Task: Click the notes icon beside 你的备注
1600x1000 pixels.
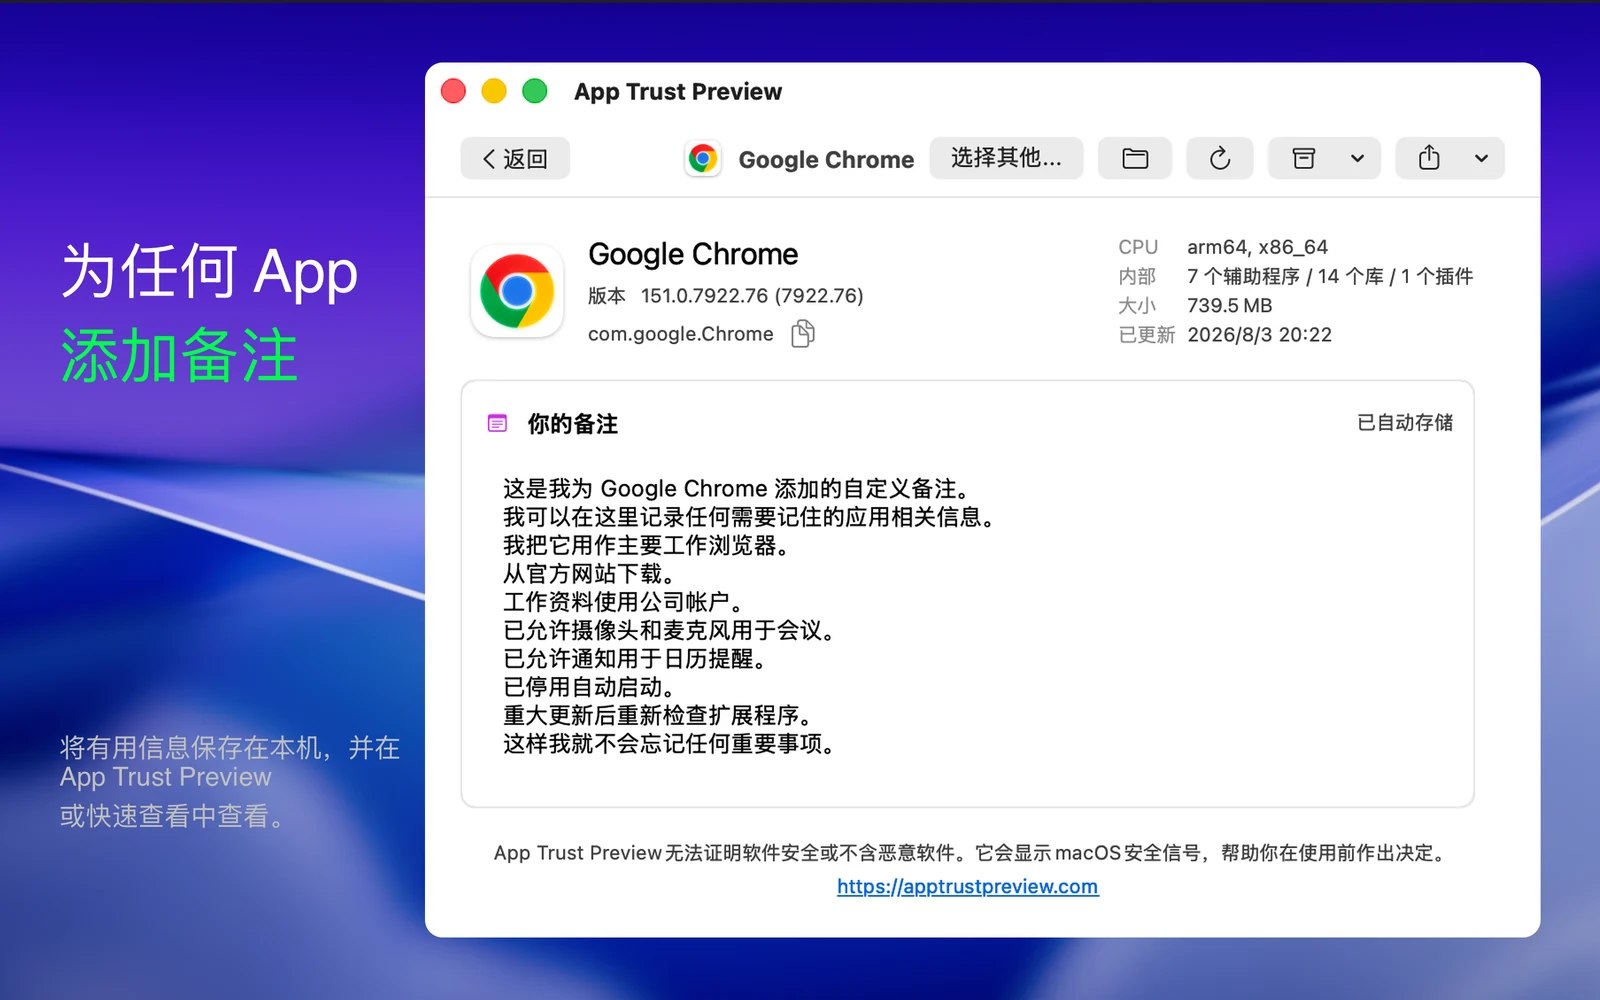Action: (497, 424)
